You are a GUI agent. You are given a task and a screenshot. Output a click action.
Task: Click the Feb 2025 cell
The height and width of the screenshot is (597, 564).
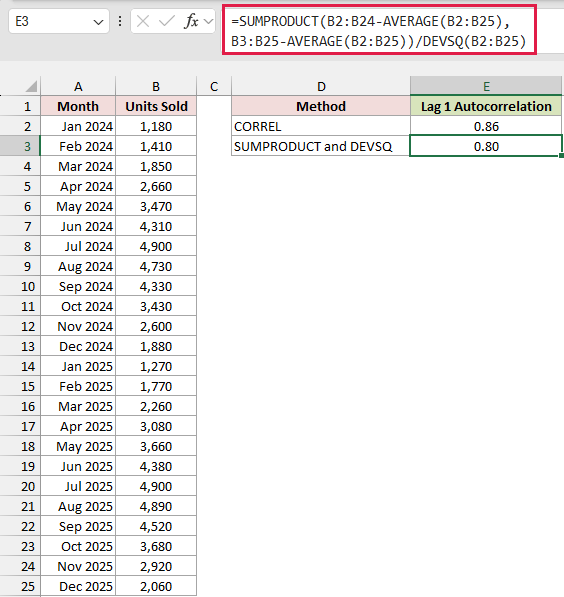78,386
